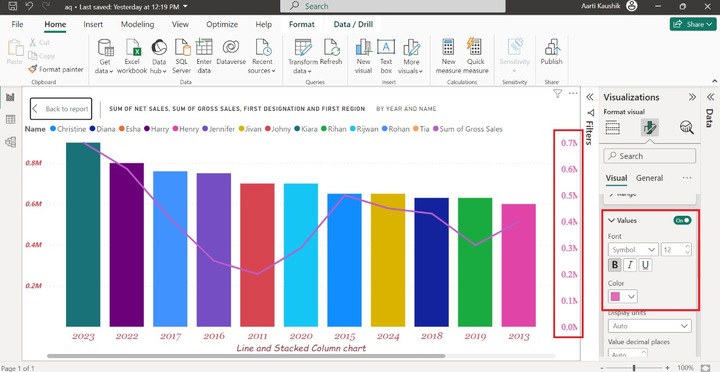The height and width of the screenshot is (372, 720).
Task: Open Excel workbook data source
Action: [132, 56]
